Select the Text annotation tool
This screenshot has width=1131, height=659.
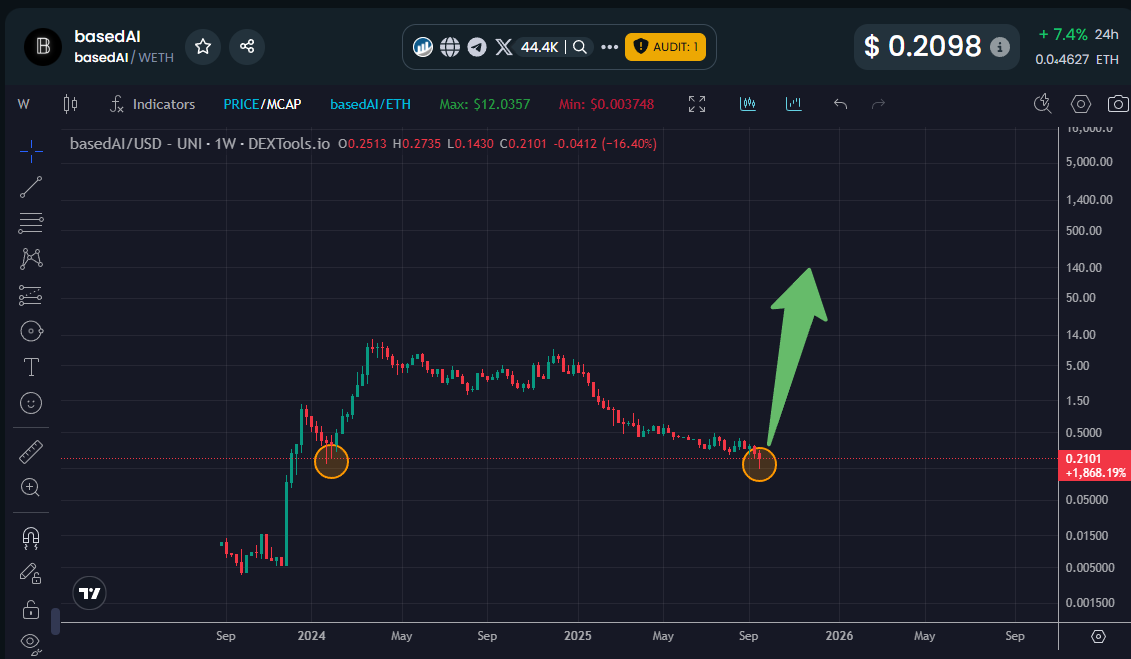point(31,367)
